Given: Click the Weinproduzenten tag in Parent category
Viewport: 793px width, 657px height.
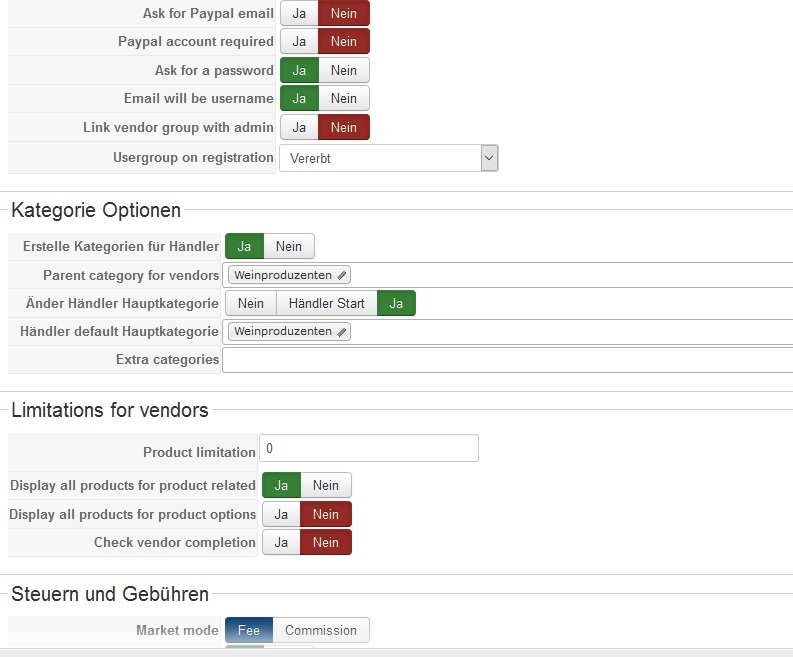Looking at the screenshot, I should pos(282,275).
